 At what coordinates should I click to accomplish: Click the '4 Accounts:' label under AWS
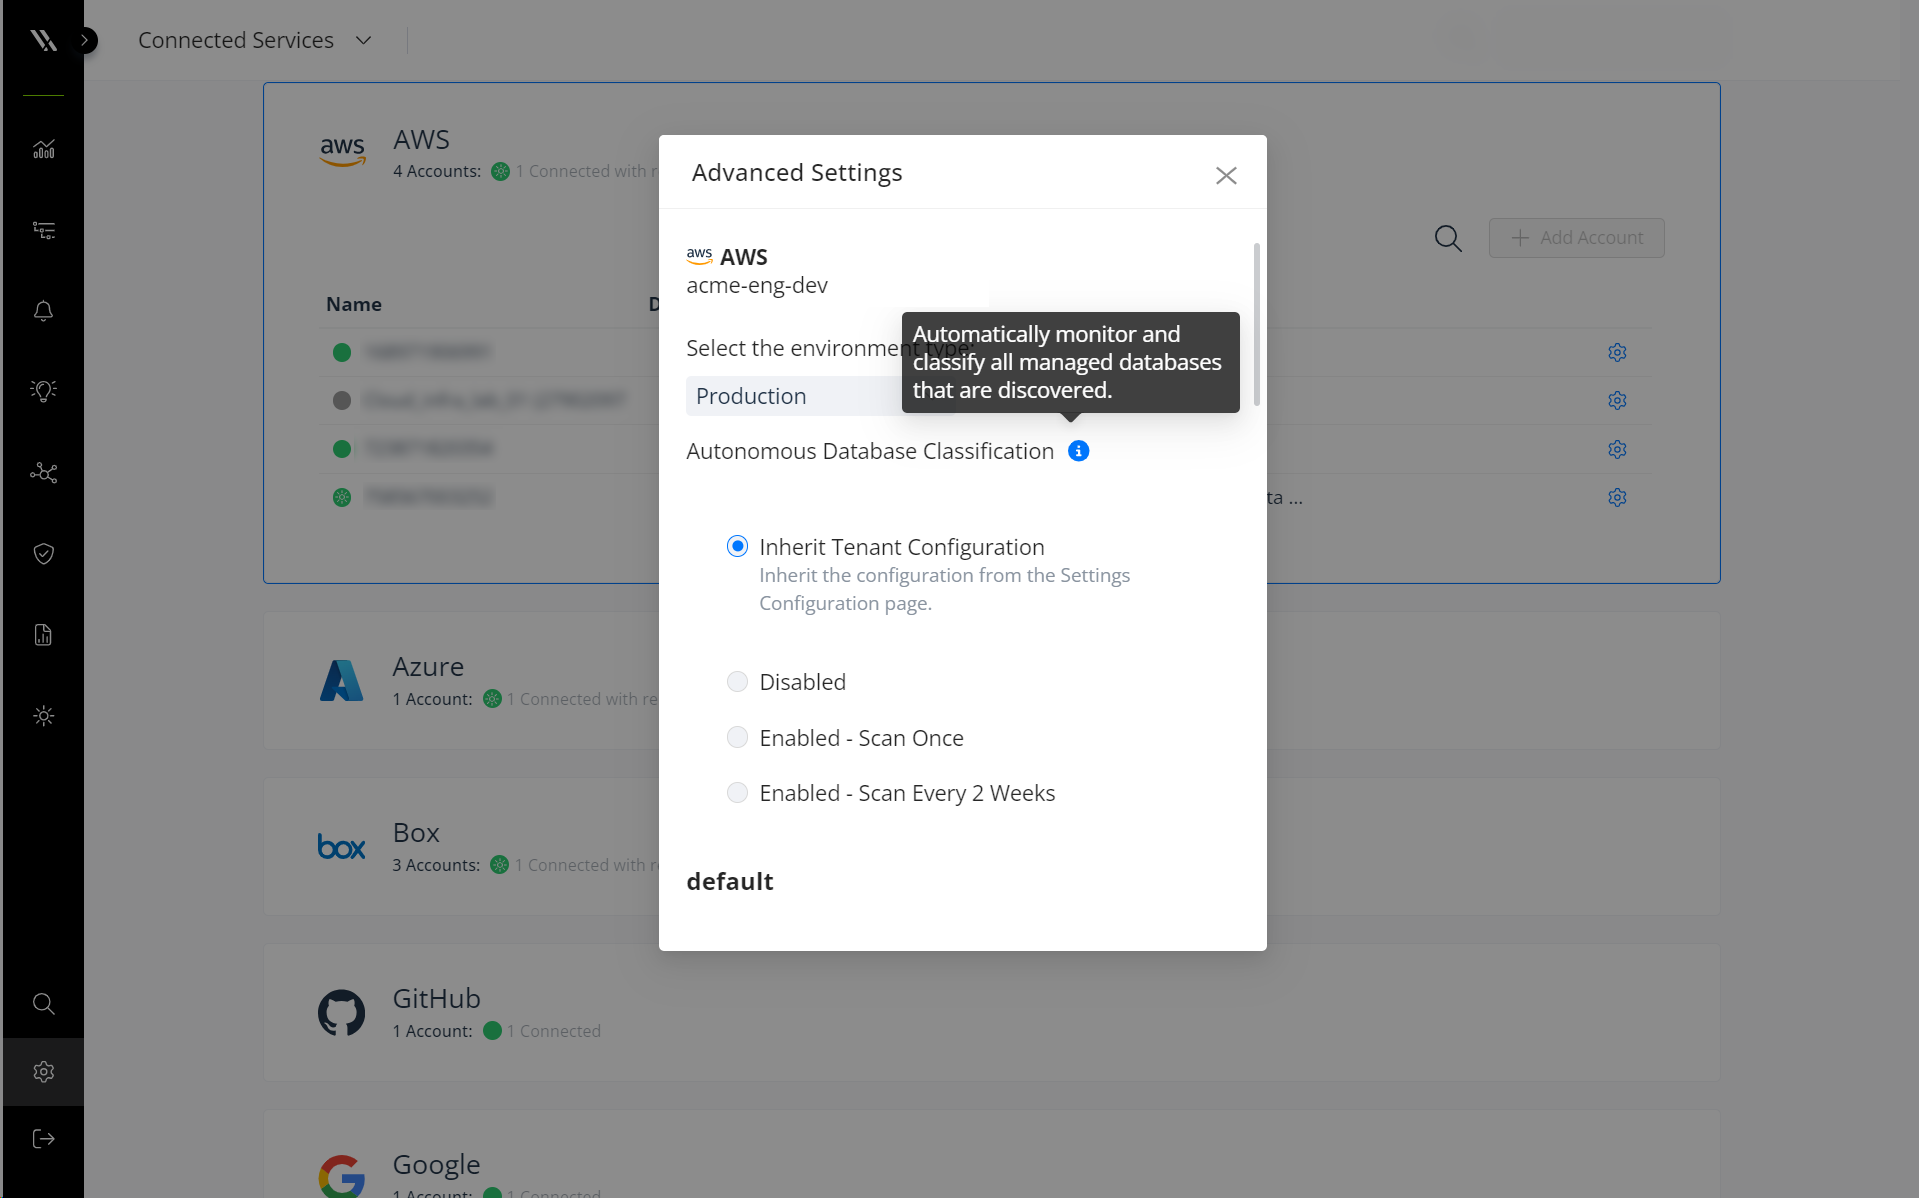click(x=437, y=171)
